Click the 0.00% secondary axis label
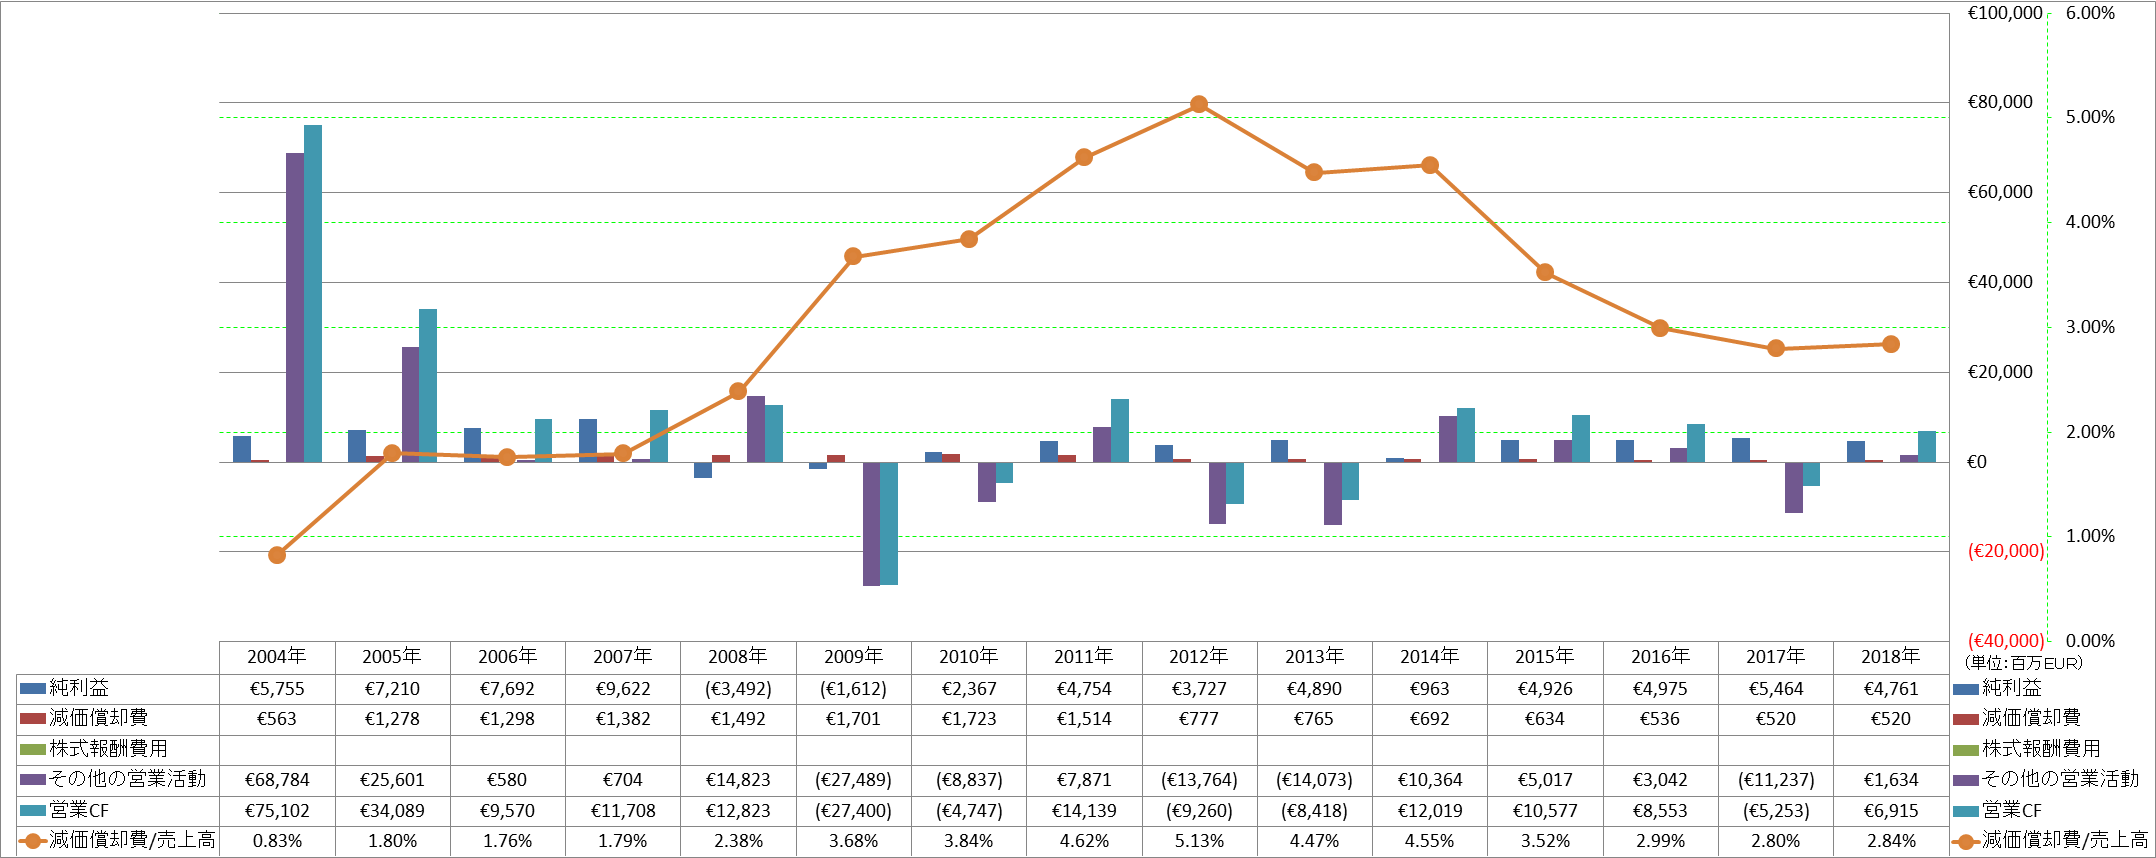This screenshot has width=2156, height=858. click(x=2090, y=641)
